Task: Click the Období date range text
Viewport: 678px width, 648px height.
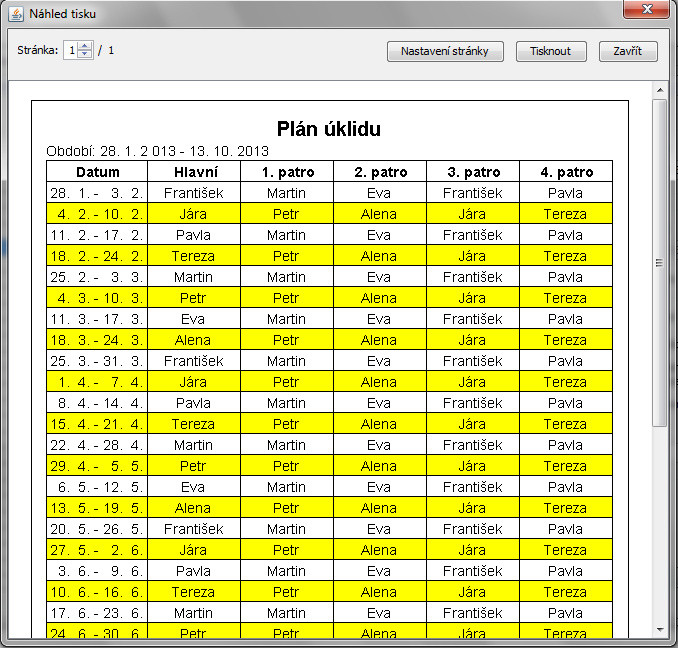Action: point(157,151)
